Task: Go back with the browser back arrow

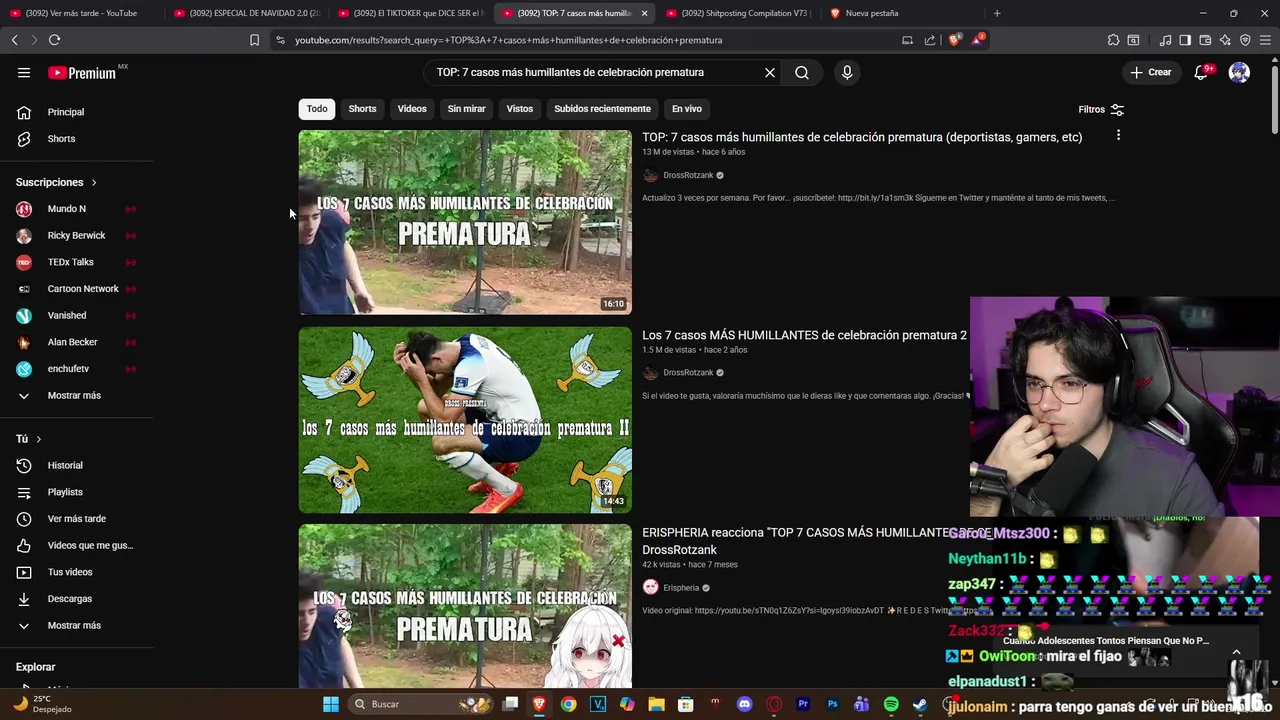Action: [14, 40]
